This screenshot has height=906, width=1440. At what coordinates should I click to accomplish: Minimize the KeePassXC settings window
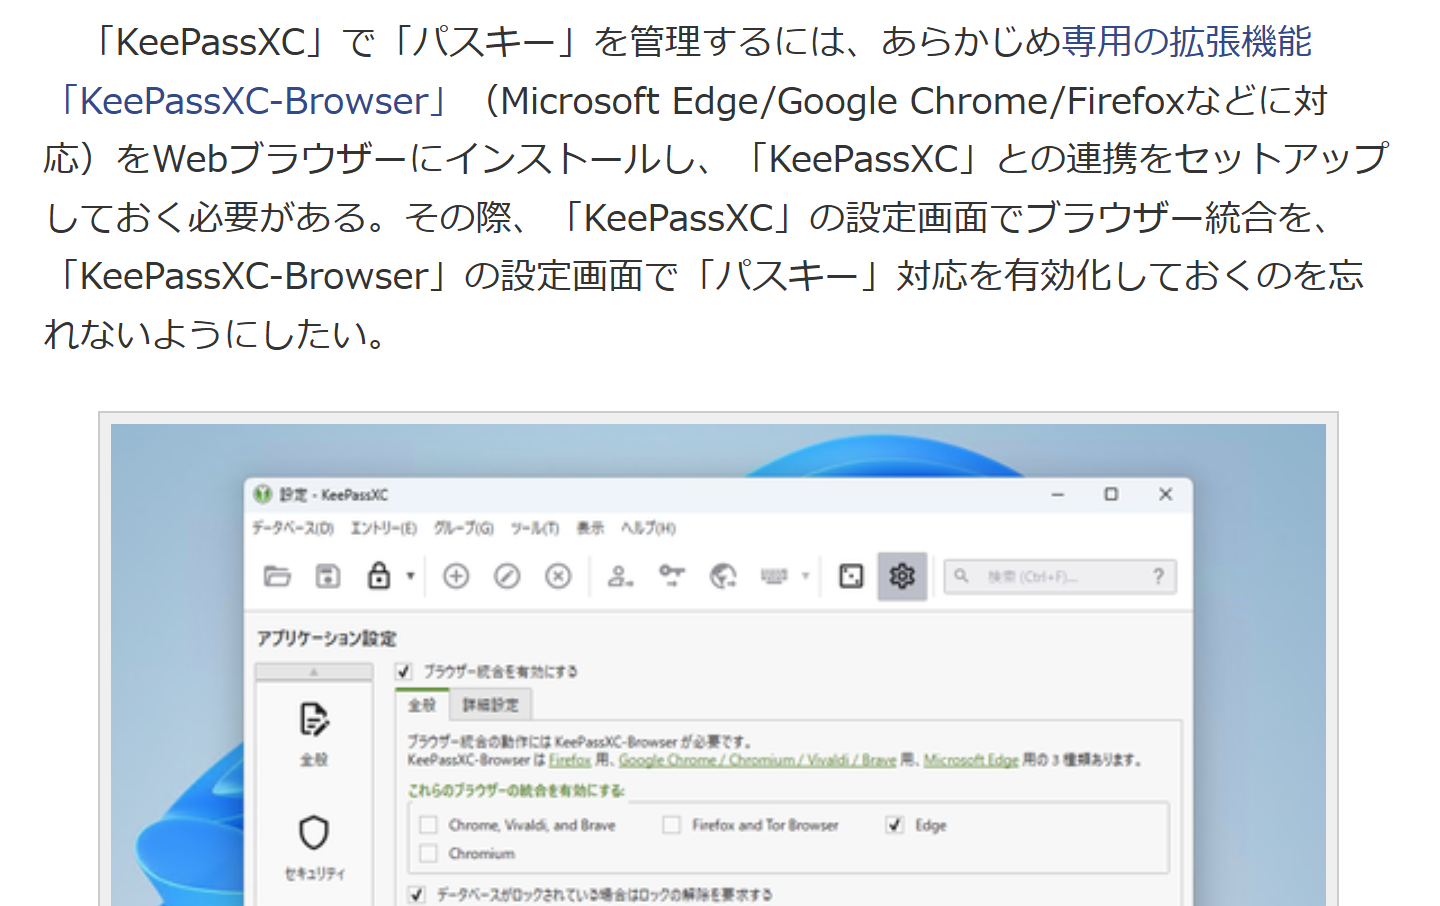(x=1058, y=494)
